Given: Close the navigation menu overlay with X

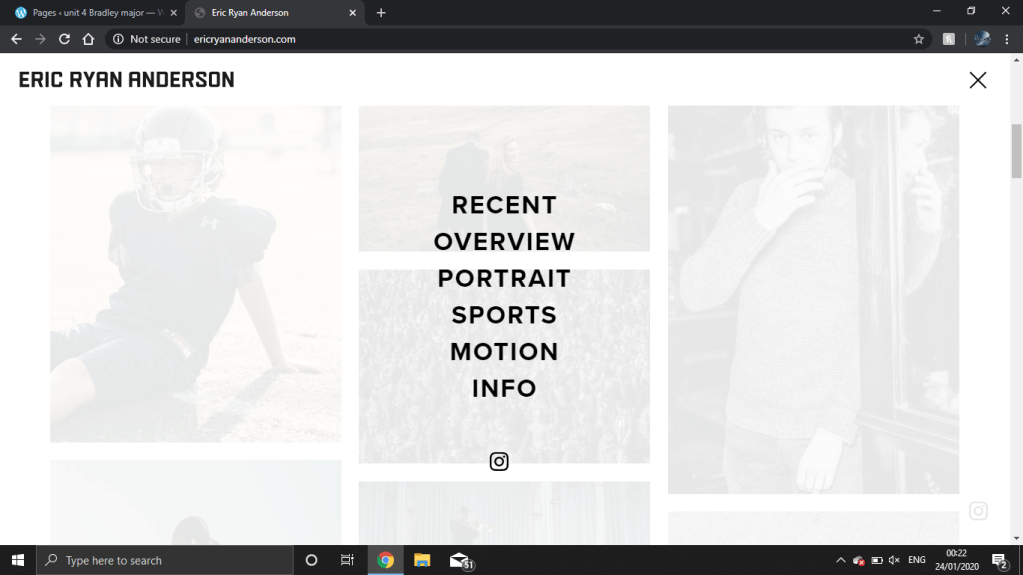Looking at the screenshot, I should (x=977, y=80).
